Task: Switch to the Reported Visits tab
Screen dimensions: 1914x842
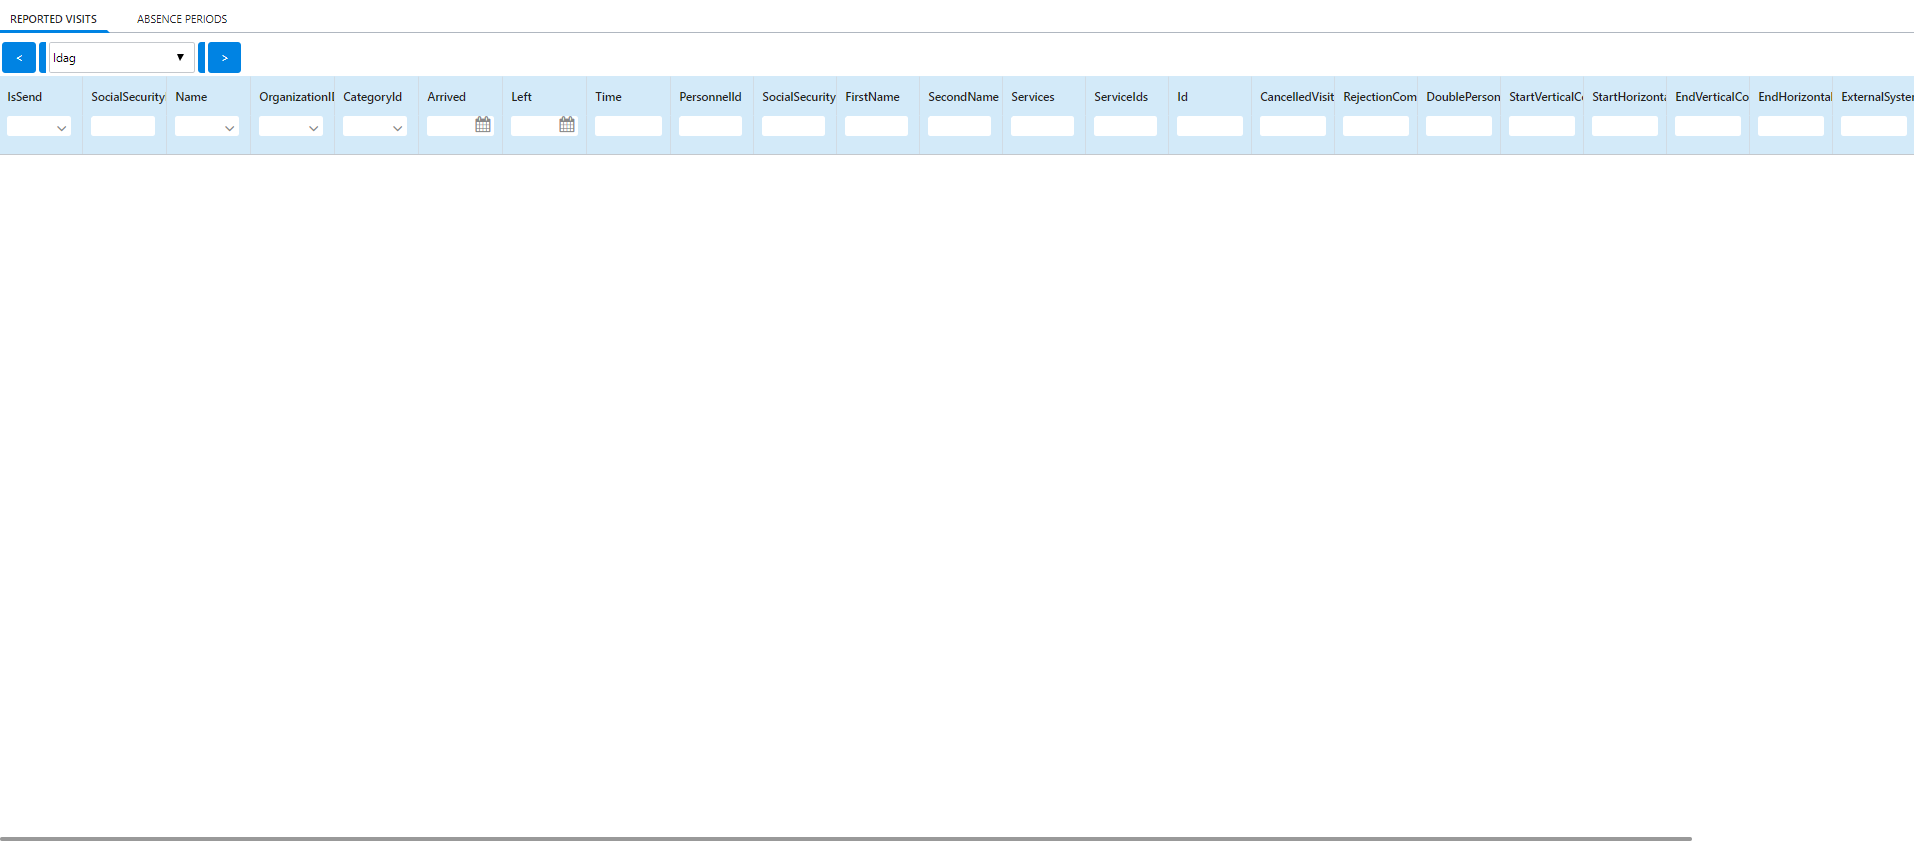Action: tap(54, 19)
